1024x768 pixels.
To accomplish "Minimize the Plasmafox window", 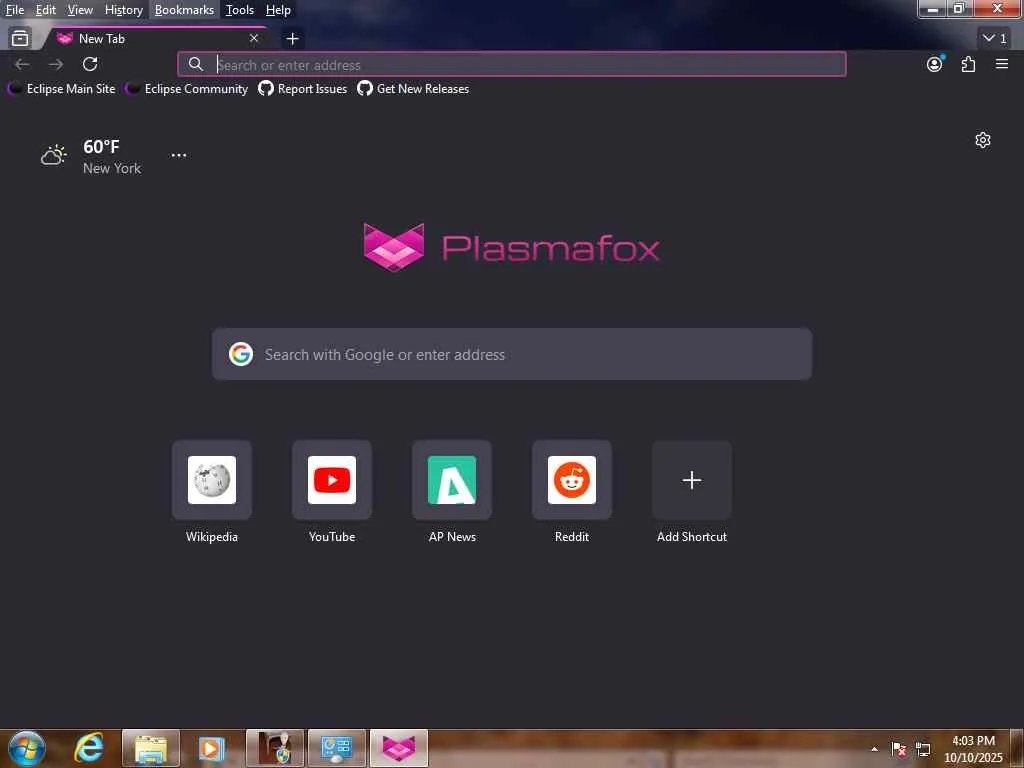I will coord(933,9).
